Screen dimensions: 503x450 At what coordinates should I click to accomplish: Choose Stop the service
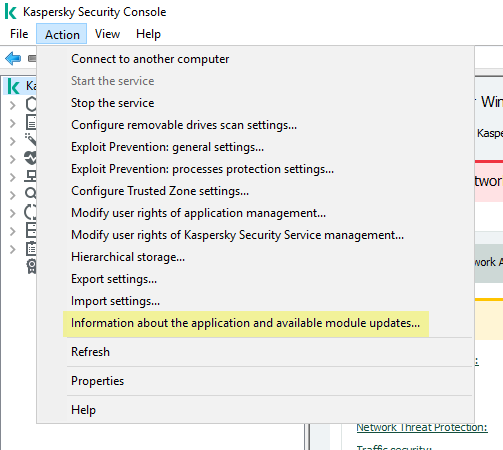point(255,103)
